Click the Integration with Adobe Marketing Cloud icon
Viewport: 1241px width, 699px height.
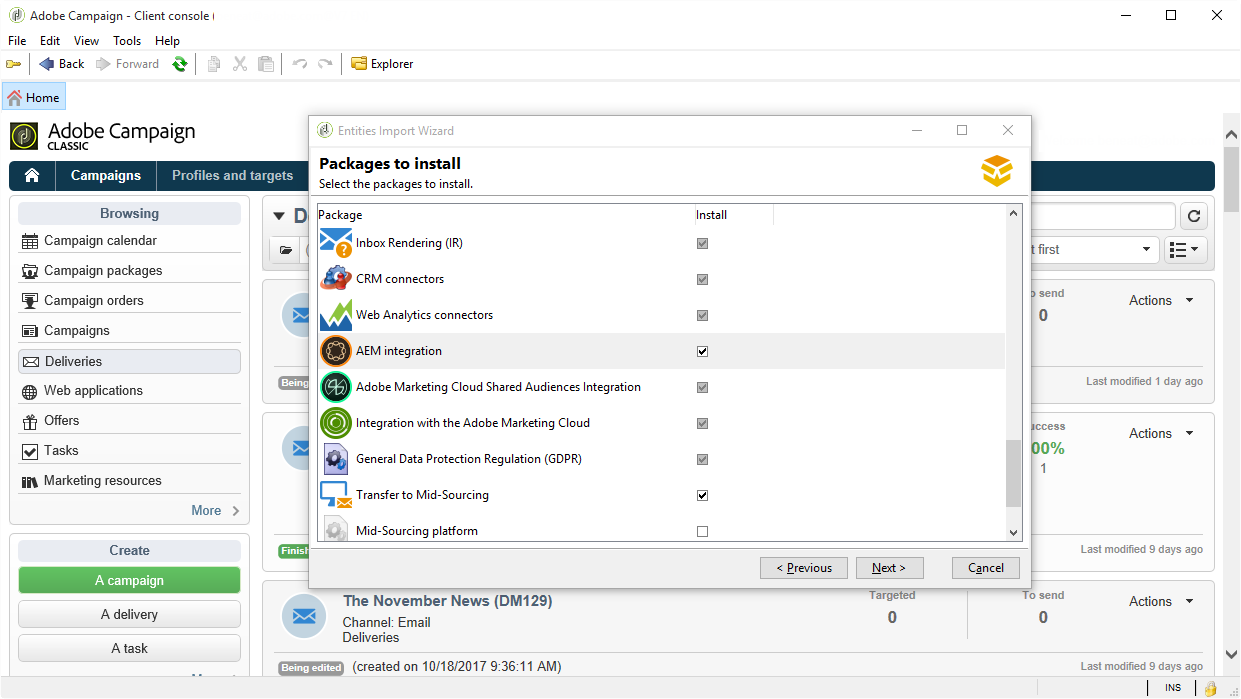[x=336, y=423]
